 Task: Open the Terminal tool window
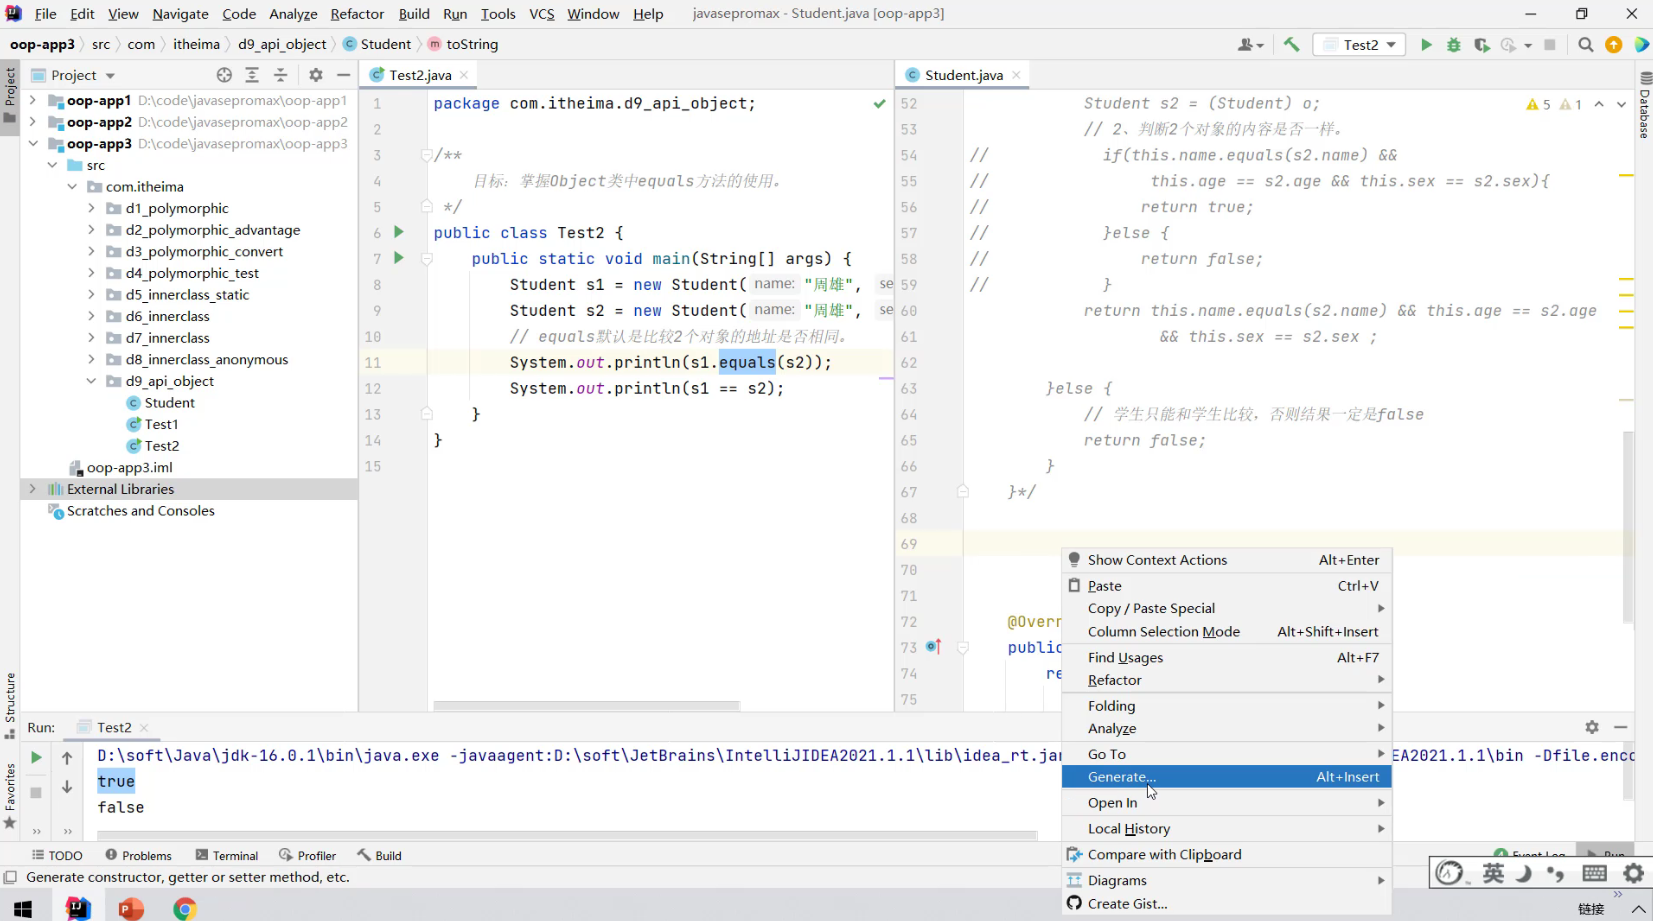(x=227, y=855)
